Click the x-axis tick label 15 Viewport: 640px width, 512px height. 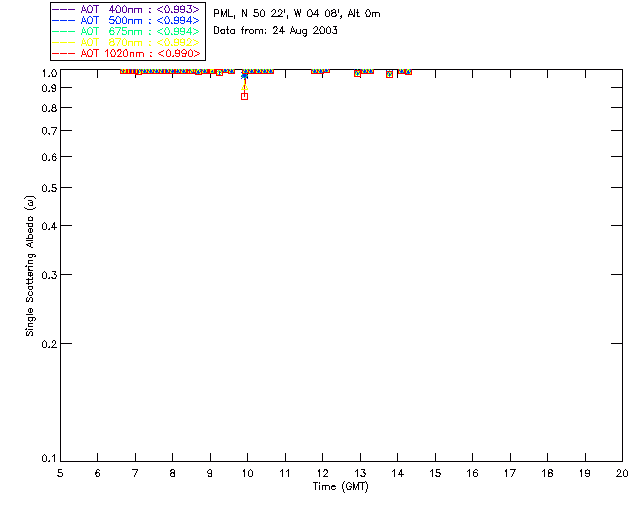coord(435,473)
